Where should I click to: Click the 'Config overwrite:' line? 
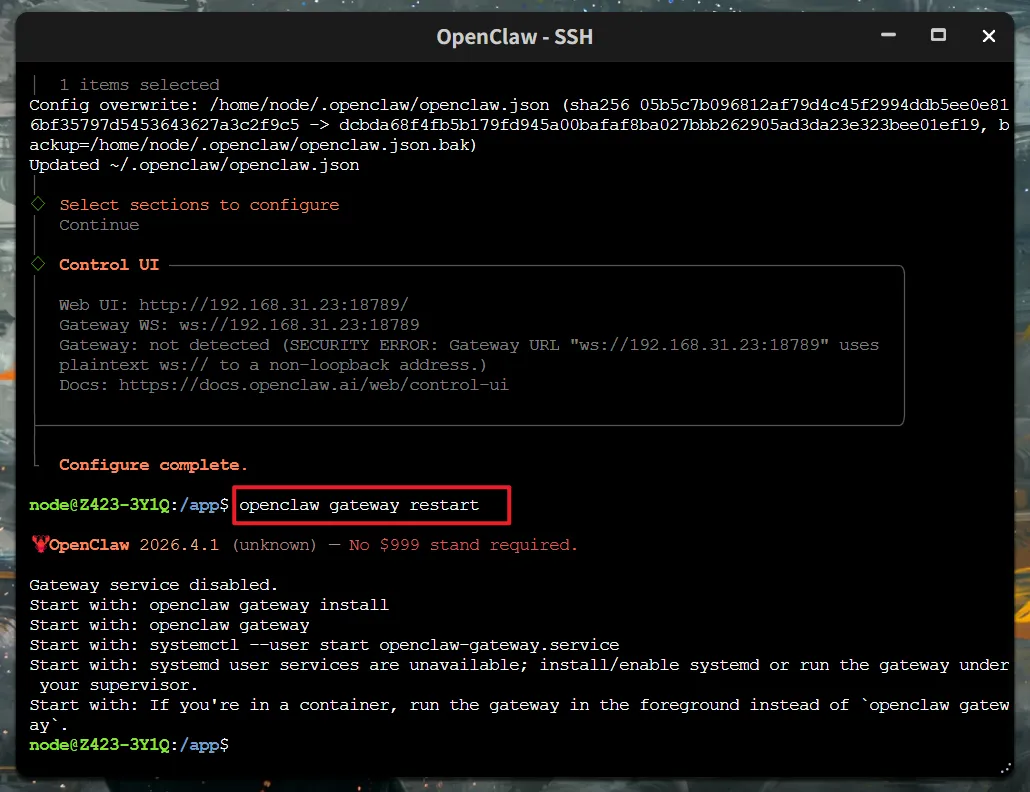[x=519, y=104]
